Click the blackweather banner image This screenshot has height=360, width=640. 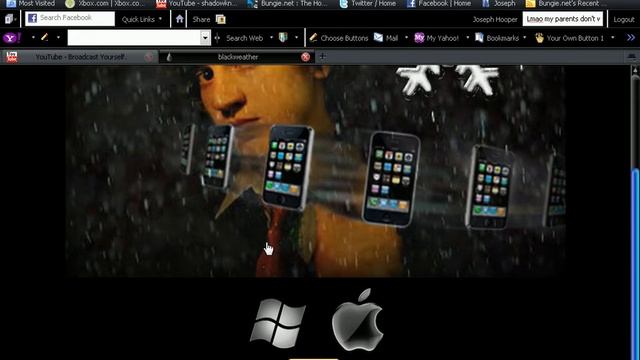[315, 171]
